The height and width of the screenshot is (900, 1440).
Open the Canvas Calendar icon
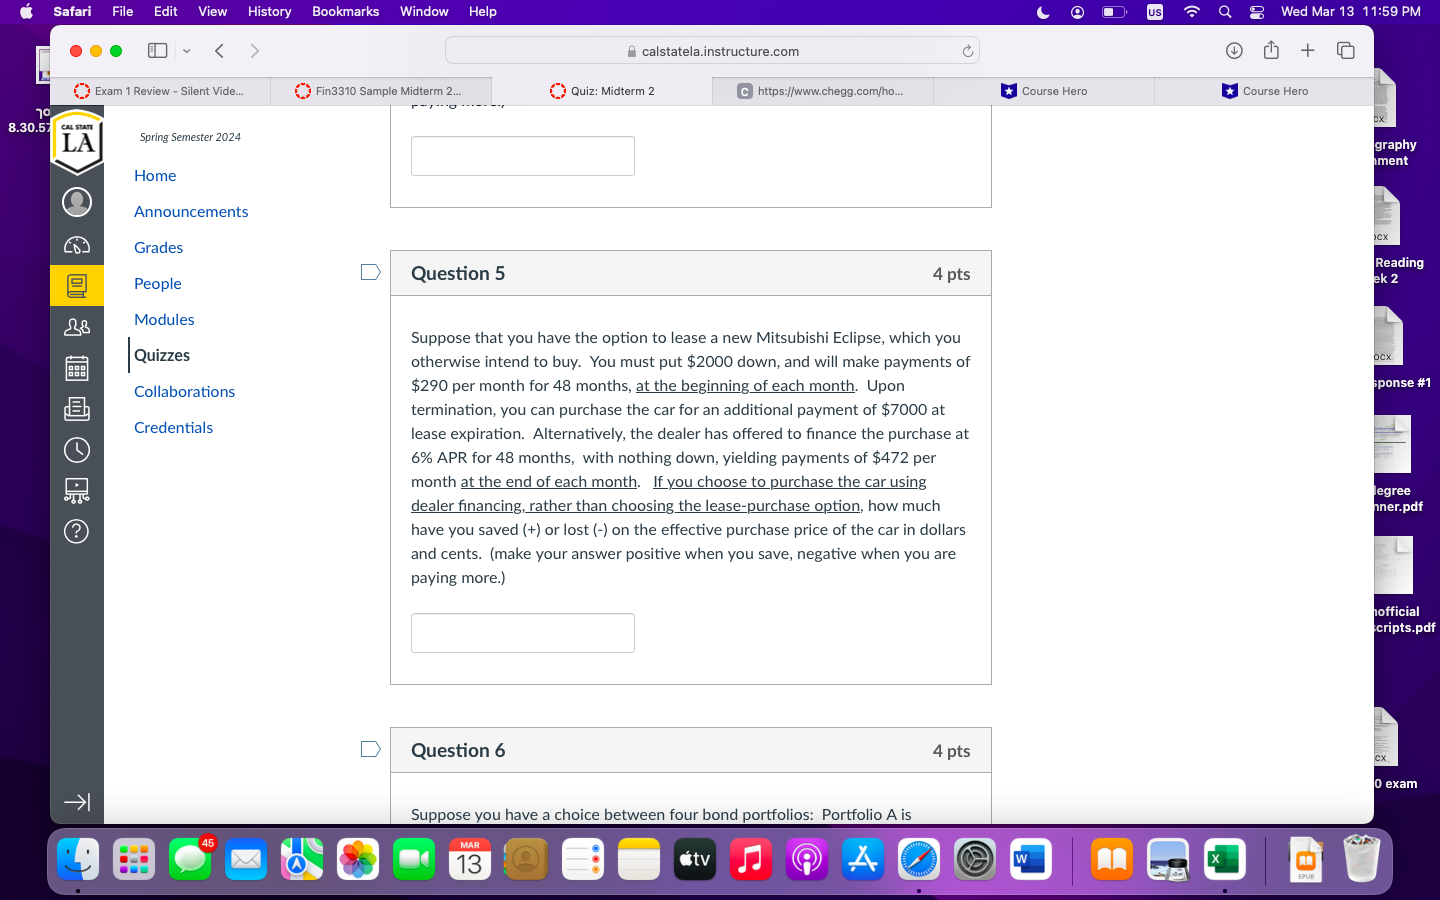click(77, 368)
